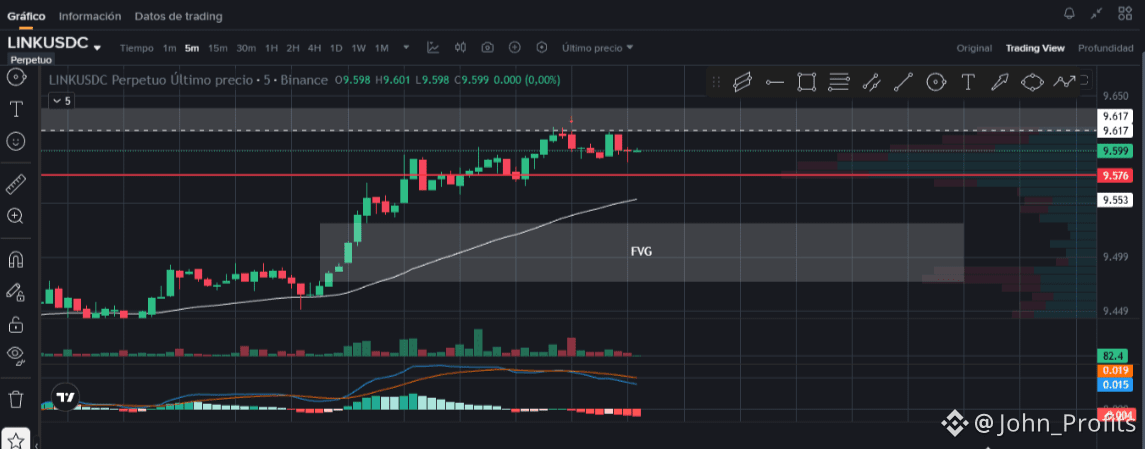Click the TradingView logo on chart

(66, 397)
